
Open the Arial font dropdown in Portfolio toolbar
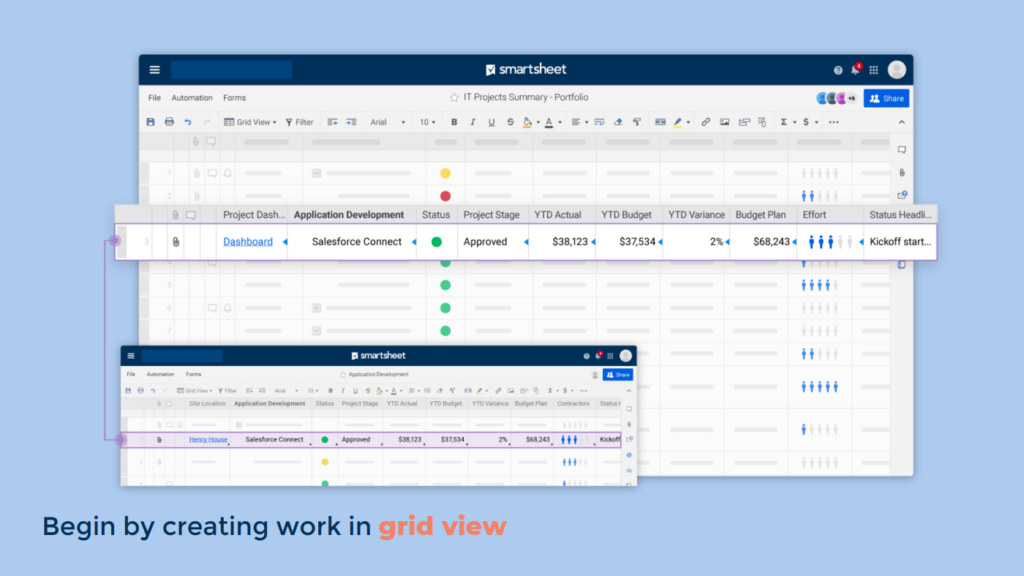tap(388, 122)
